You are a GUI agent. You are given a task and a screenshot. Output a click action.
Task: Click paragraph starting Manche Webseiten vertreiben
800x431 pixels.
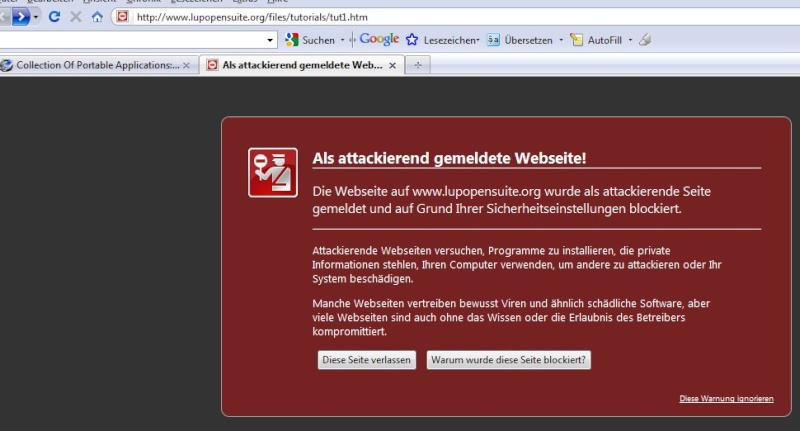pos(511,317)
